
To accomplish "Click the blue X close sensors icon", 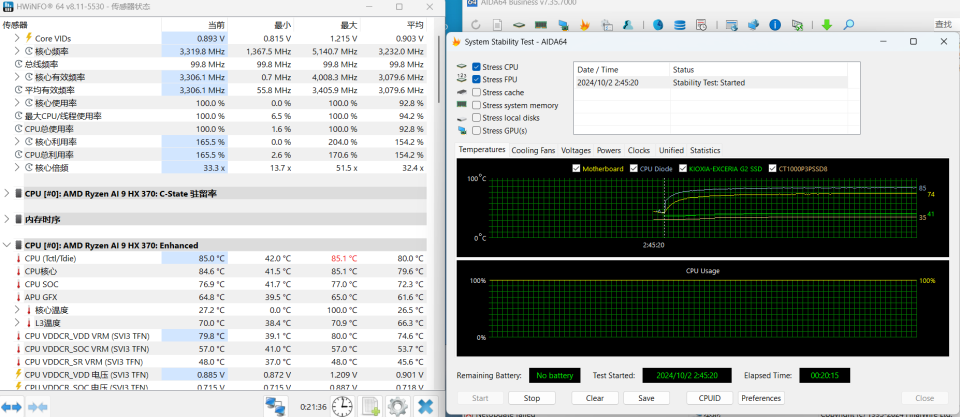I will [x=426, y=406].
